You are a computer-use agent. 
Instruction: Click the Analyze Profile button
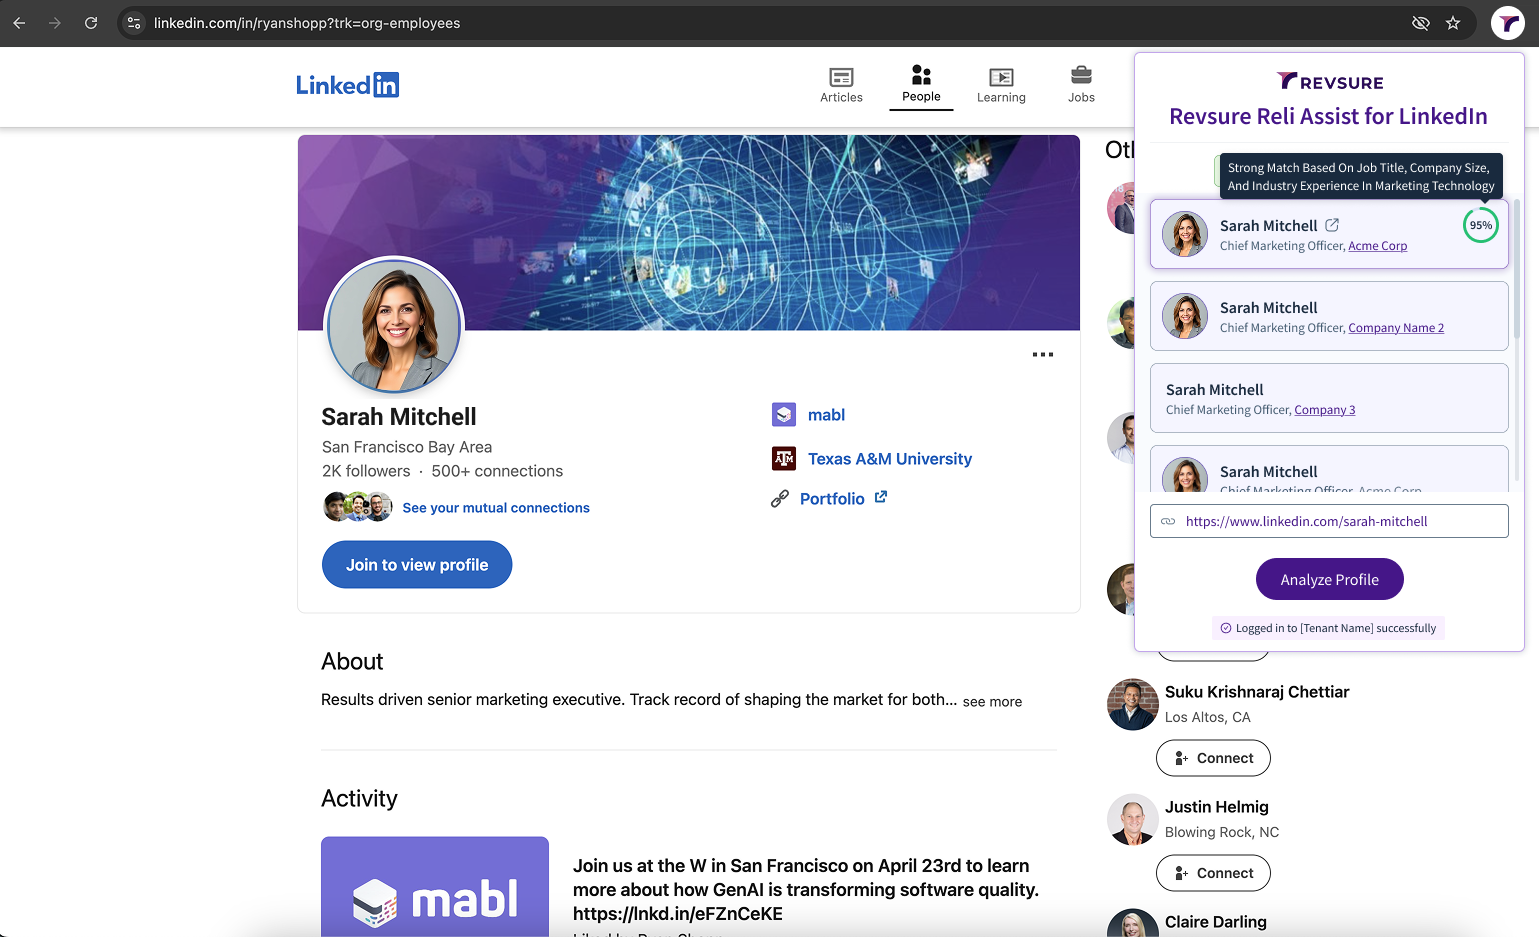(1329, 579)
